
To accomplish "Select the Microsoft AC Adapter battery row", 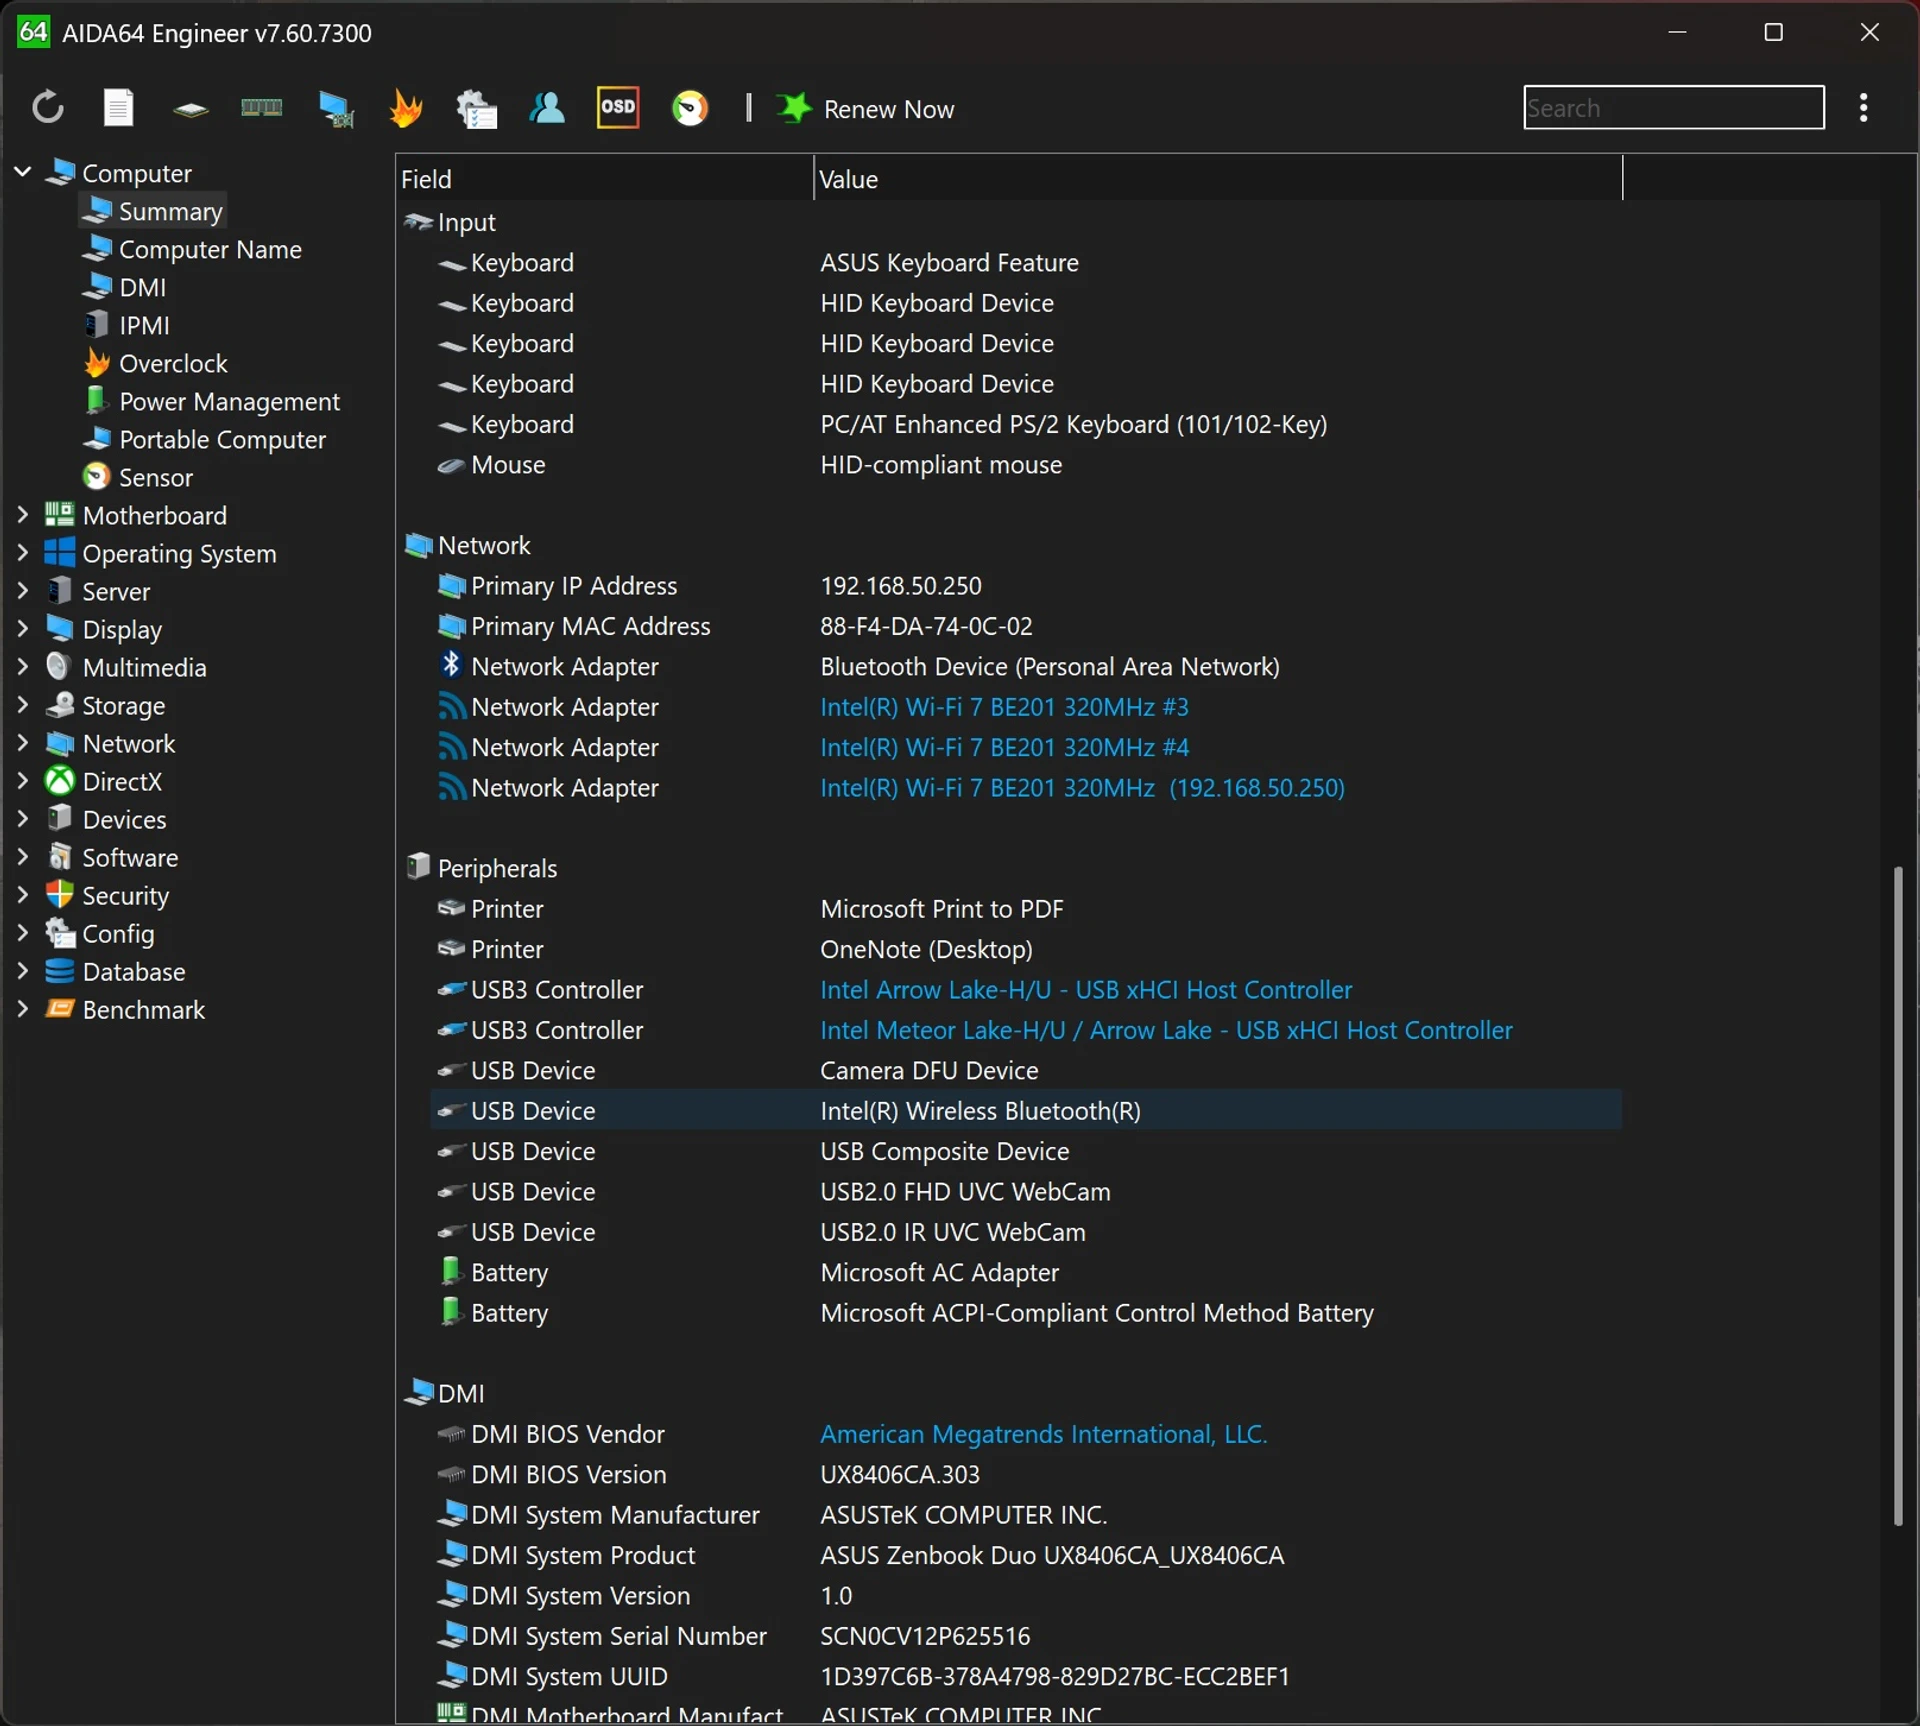I will click(1026, 1273).
